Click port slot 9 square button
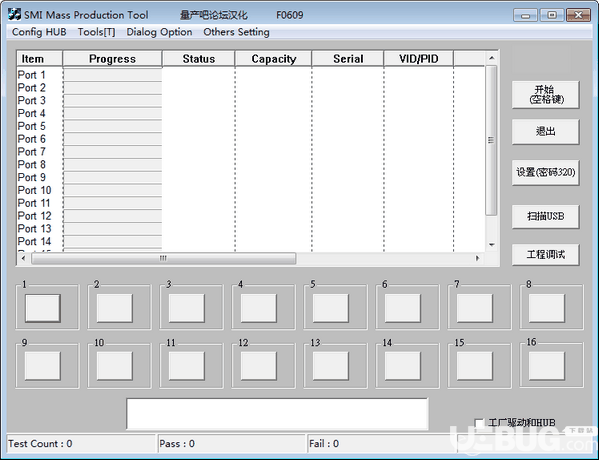This screenshot has width=599, height=460. [43, 366]
